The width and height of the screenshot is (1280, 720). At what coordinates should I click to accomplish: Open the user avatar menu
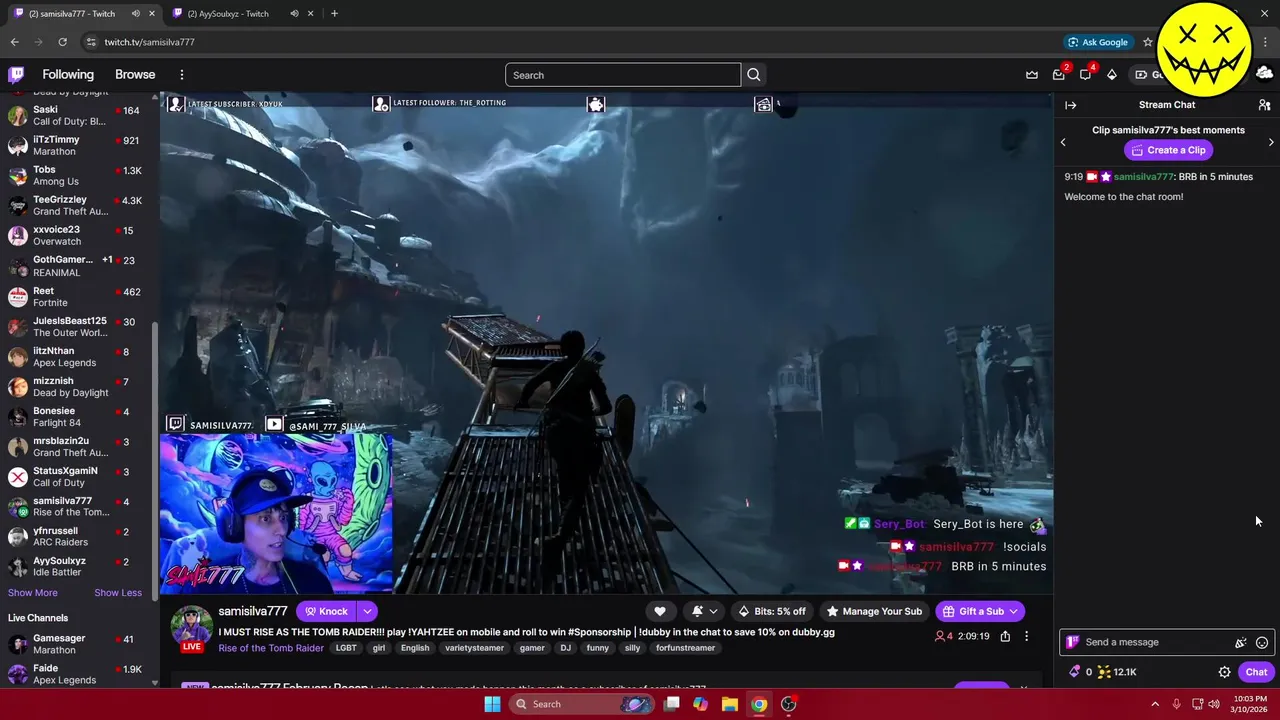tap(1264, 74)
